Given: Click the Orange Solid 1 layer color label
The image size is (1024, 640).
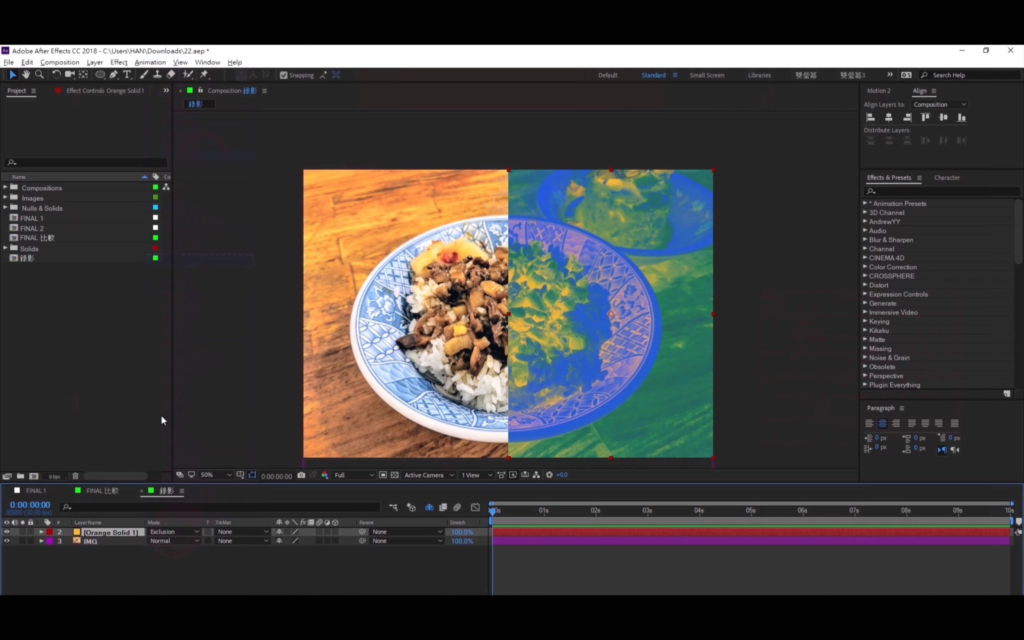Looking at the screenshot, I should click(x=49, y=532).
